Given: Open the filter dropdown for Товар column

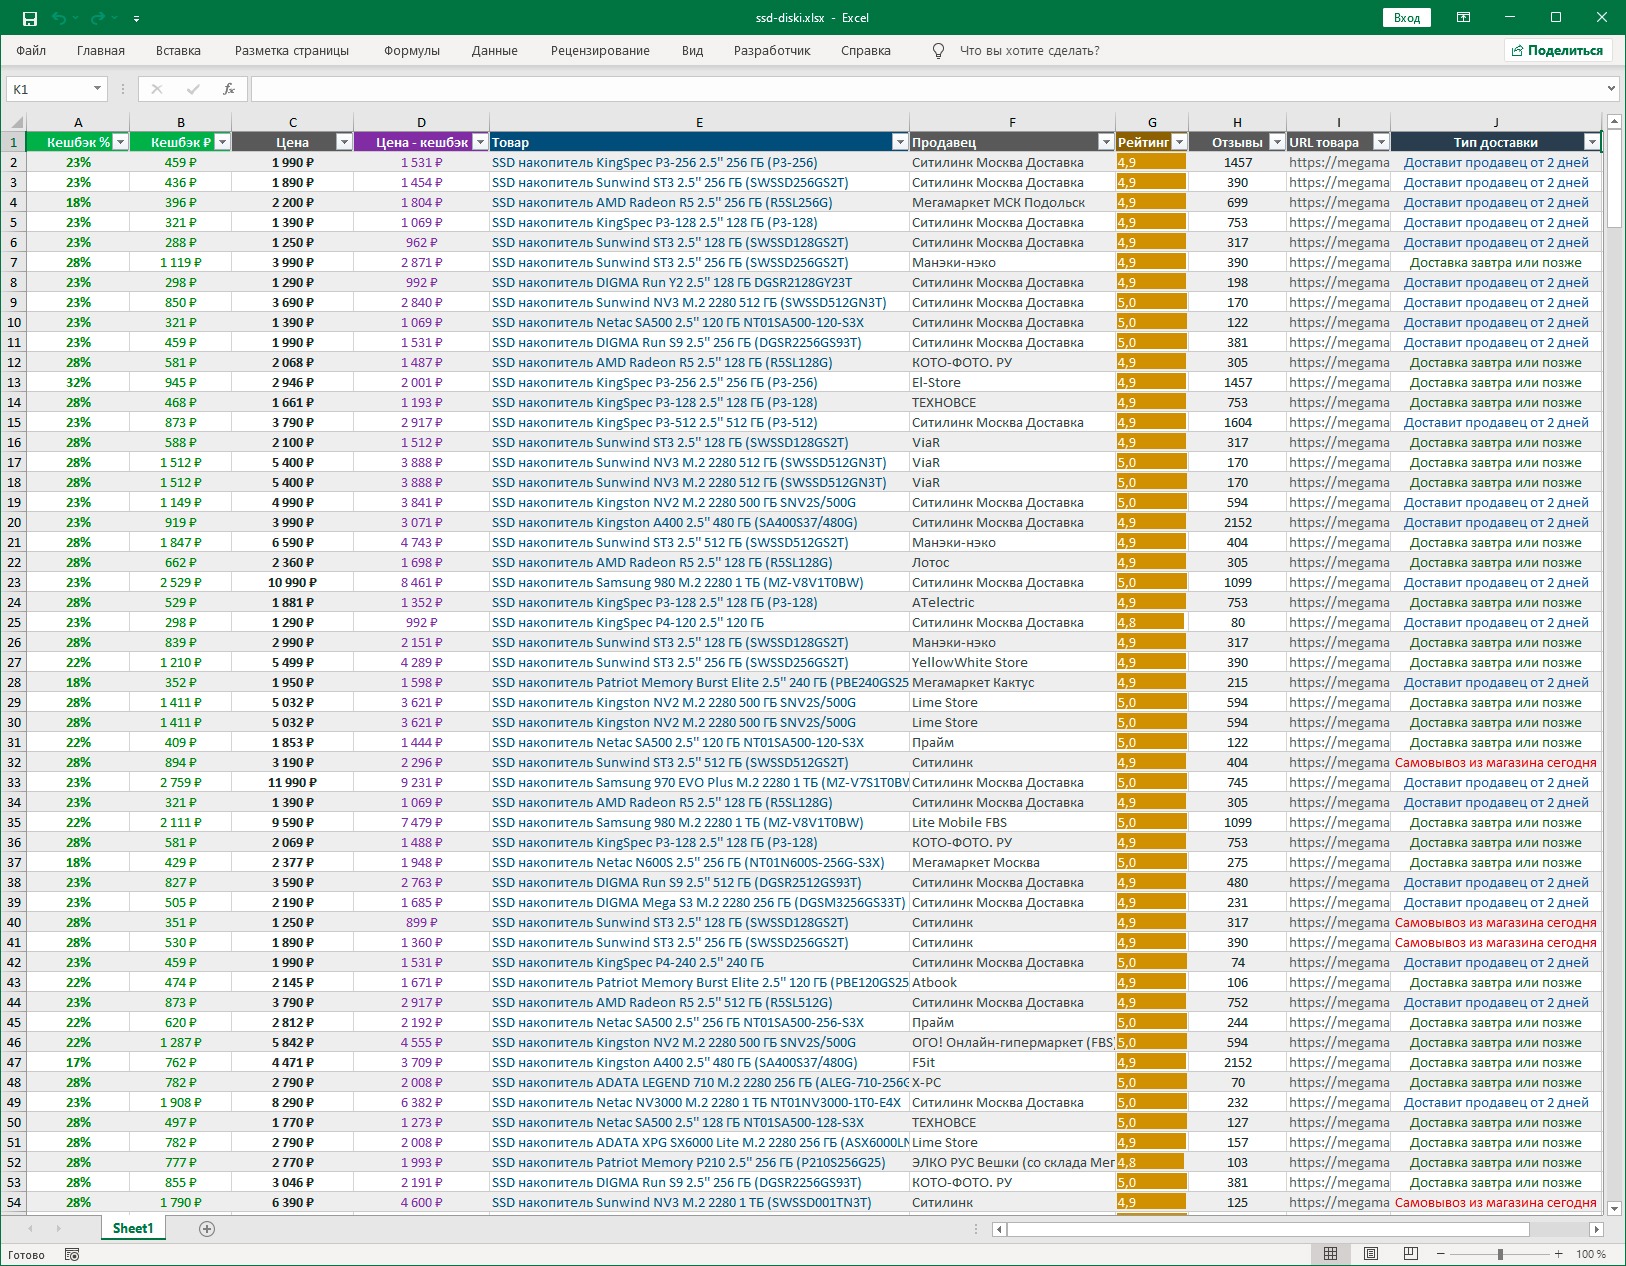Looking at the screenshot, I should [x=900, y=142].
